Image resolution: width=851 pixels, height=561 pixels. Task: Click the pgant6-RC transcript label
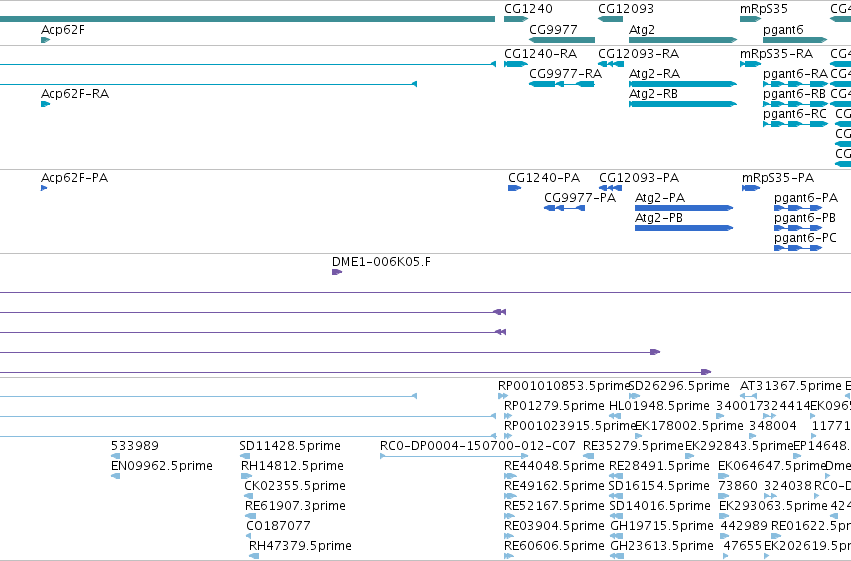pos(795,114)
